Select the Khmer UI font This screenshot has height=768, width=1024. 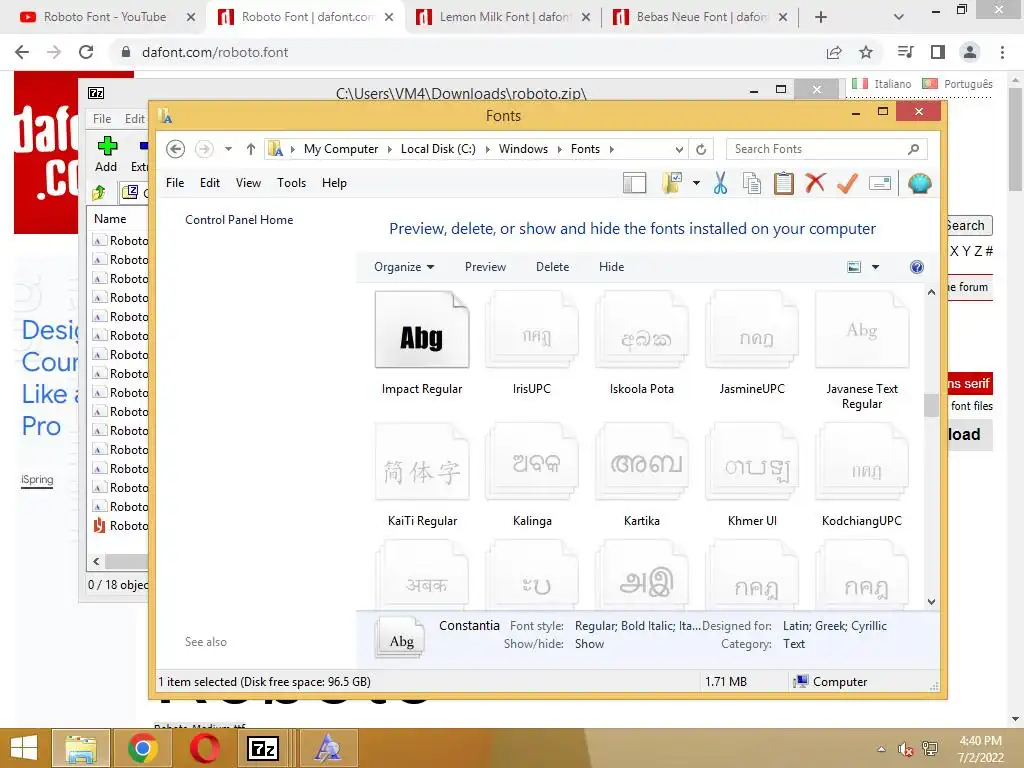[x=752, y=475]
